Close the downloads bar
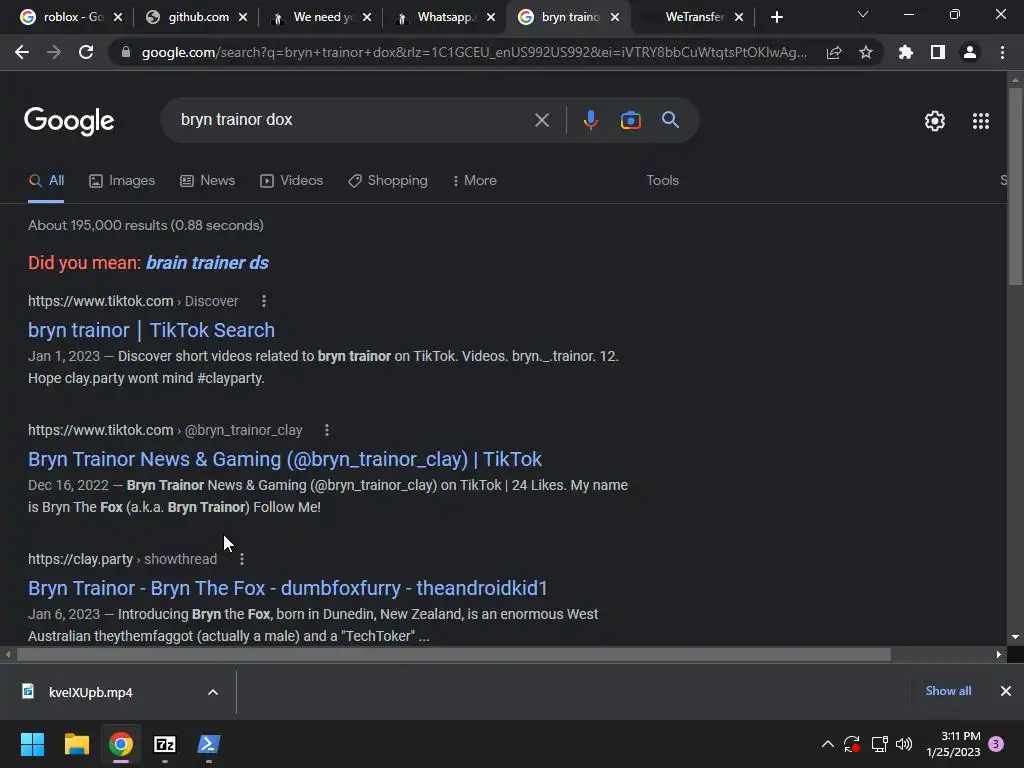The image size is (1024, 768). [1006, 691]
